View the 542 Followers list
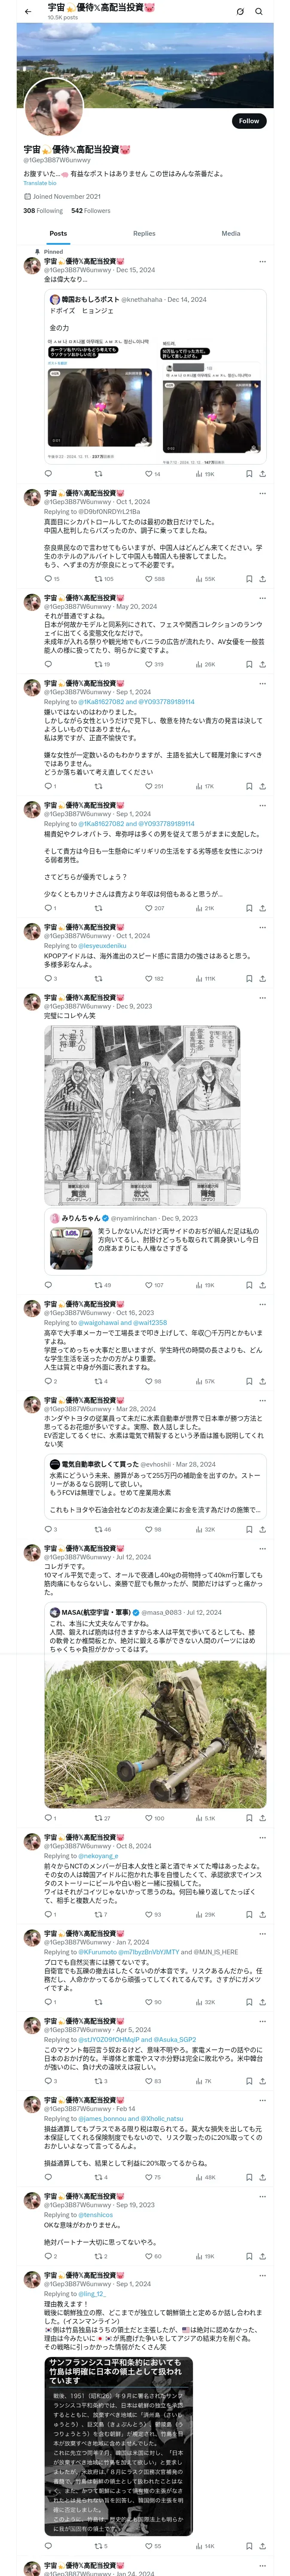The height and width of the screenshot is (2576, 290). point(91,211)
